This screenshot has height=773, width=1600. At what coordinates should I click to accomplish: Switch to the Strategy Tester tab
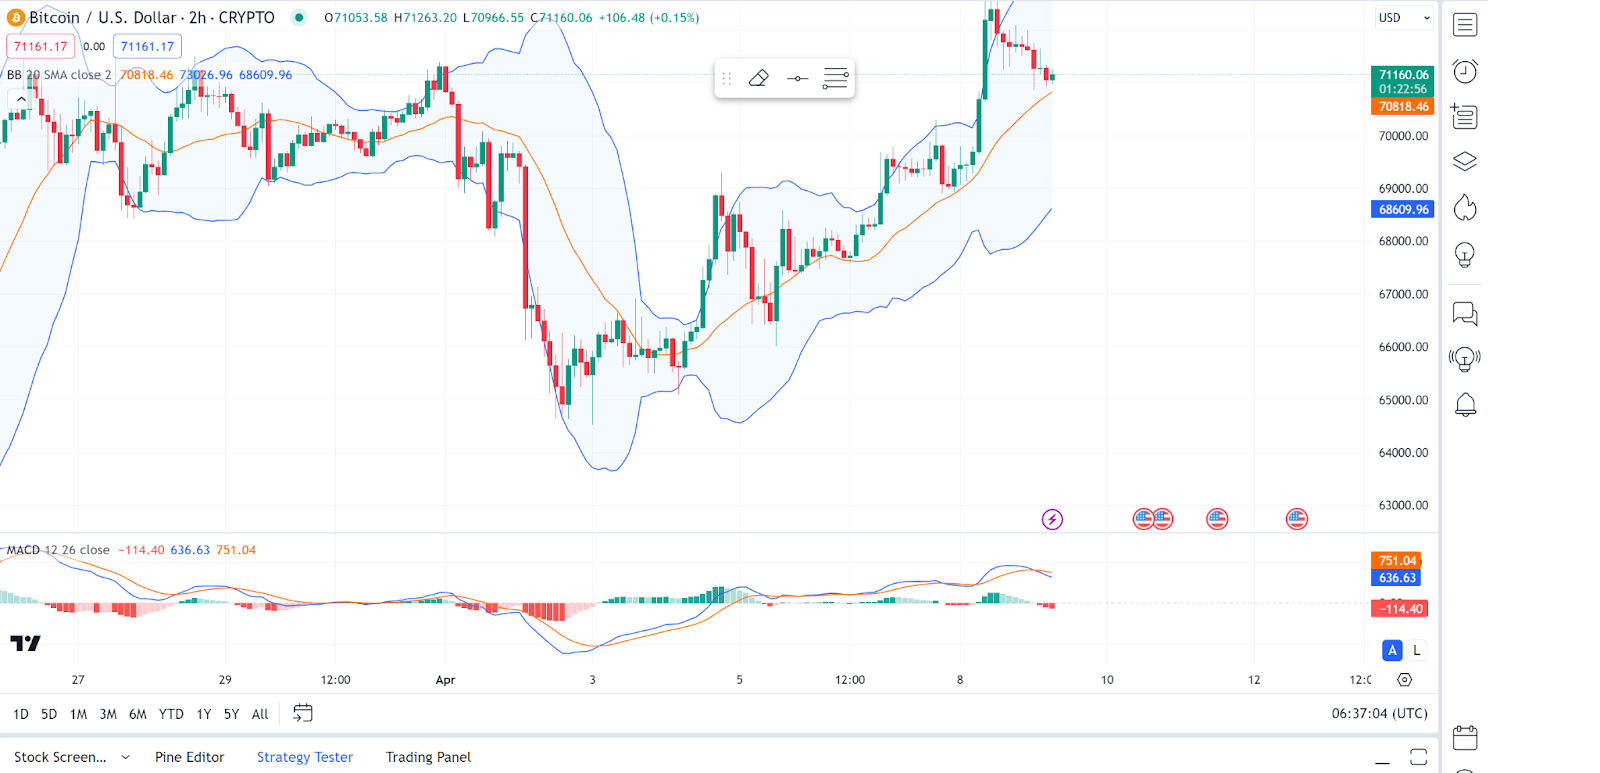point(305,757)
